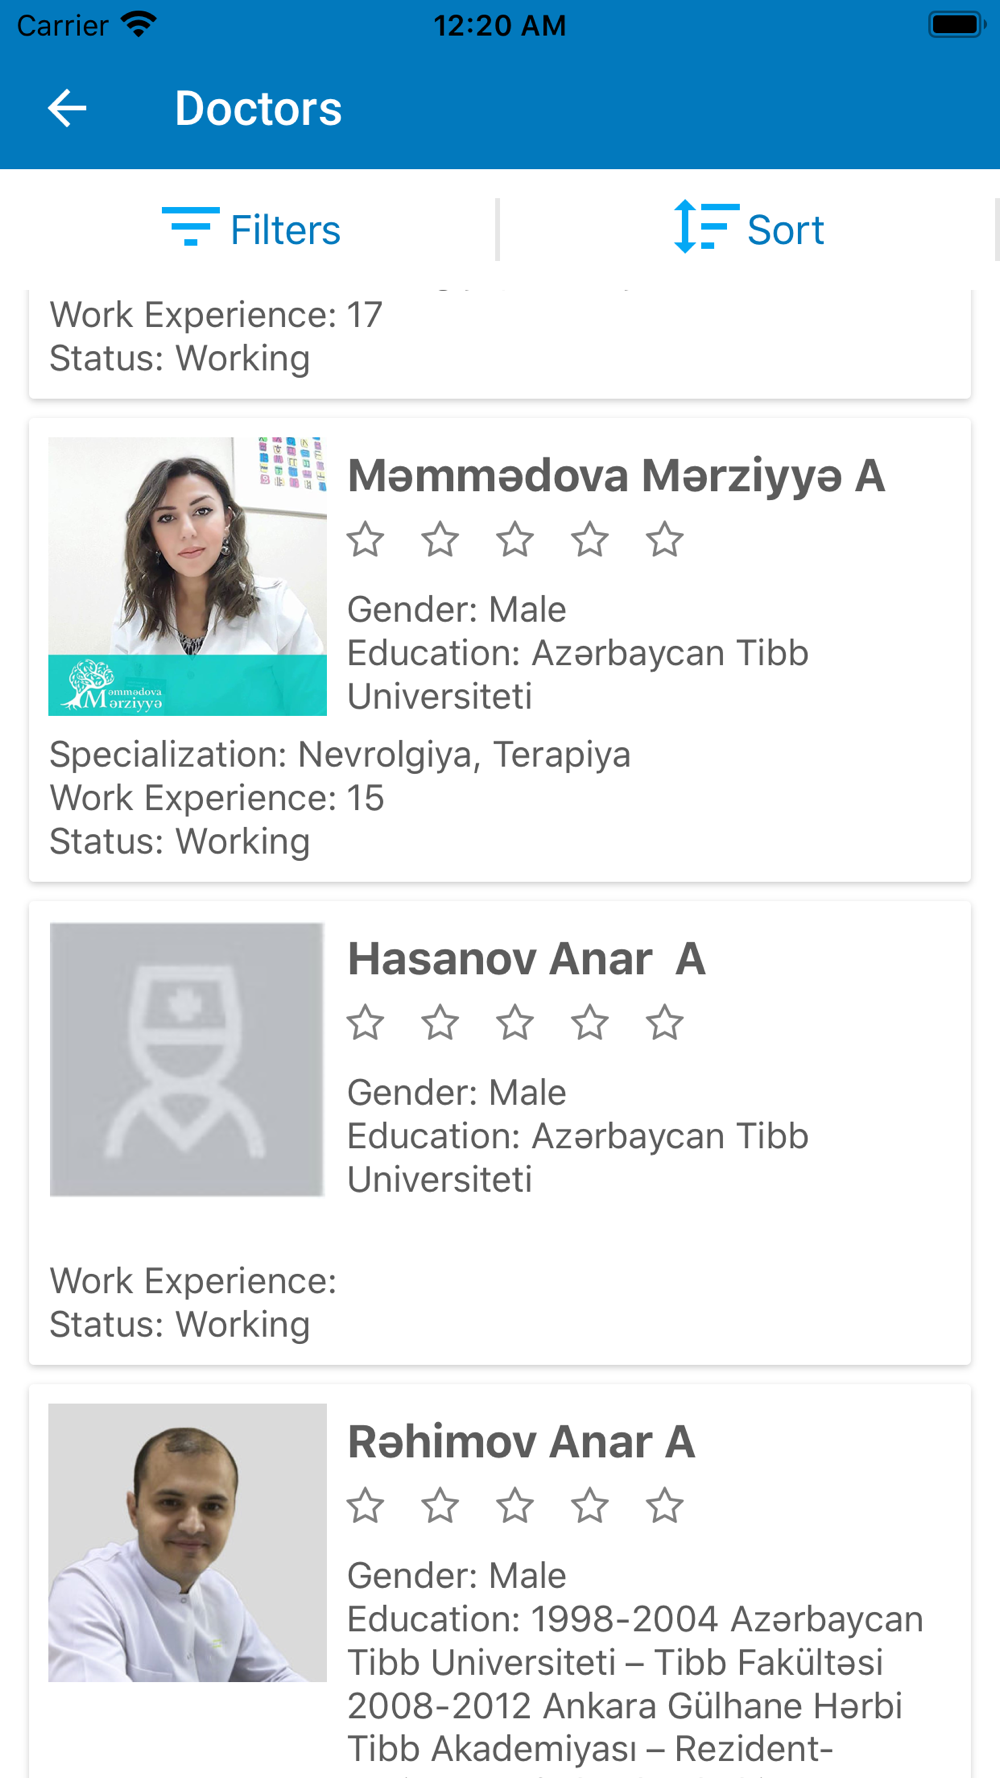Rate Məmmədova Mərziyyə with first star
The height and width of the screenshot is (1778, 1000).
[365, 540]
